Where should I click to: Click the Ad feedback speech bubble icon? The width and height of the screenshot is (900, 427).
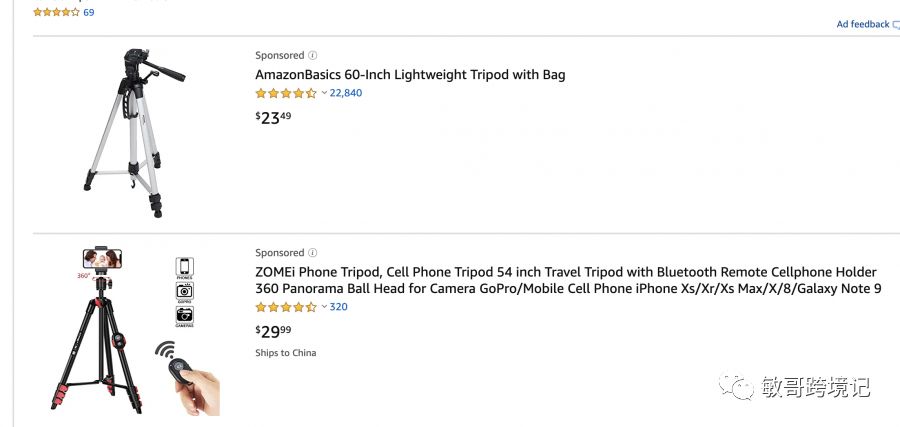pos(895,25)
